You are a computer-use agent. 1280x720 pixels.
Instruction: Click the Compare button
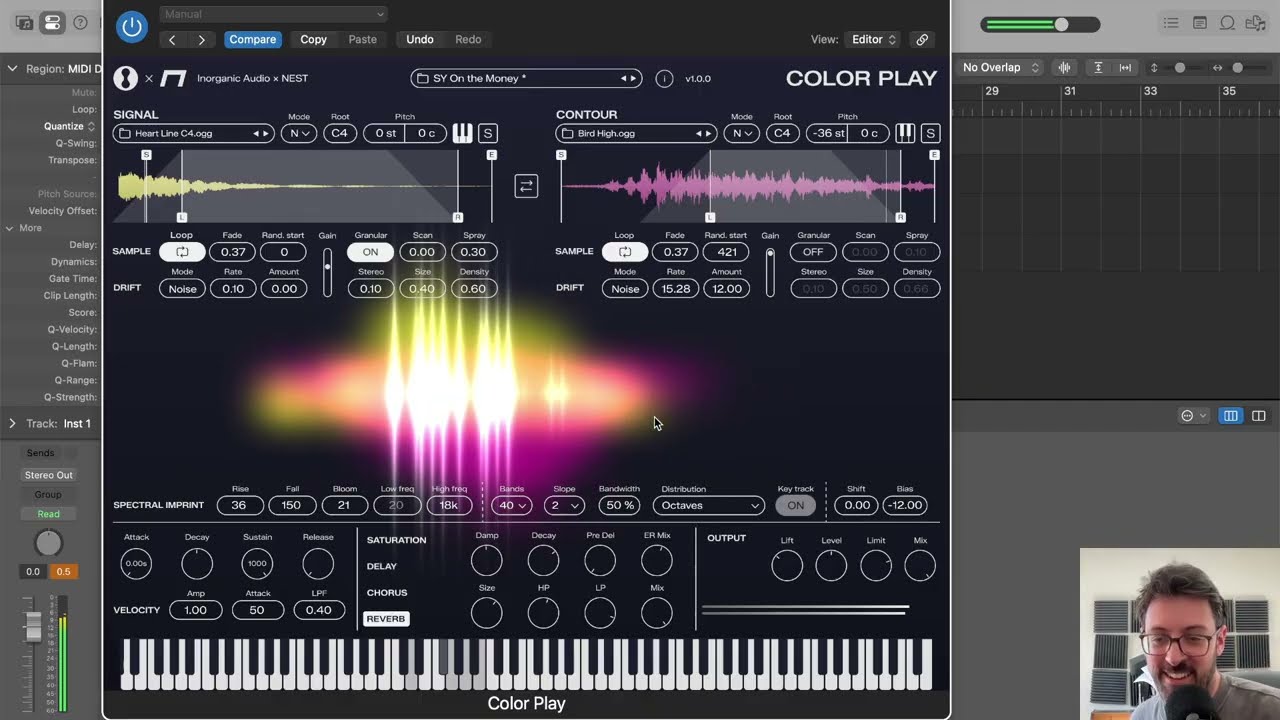click(x=252, y=40)
